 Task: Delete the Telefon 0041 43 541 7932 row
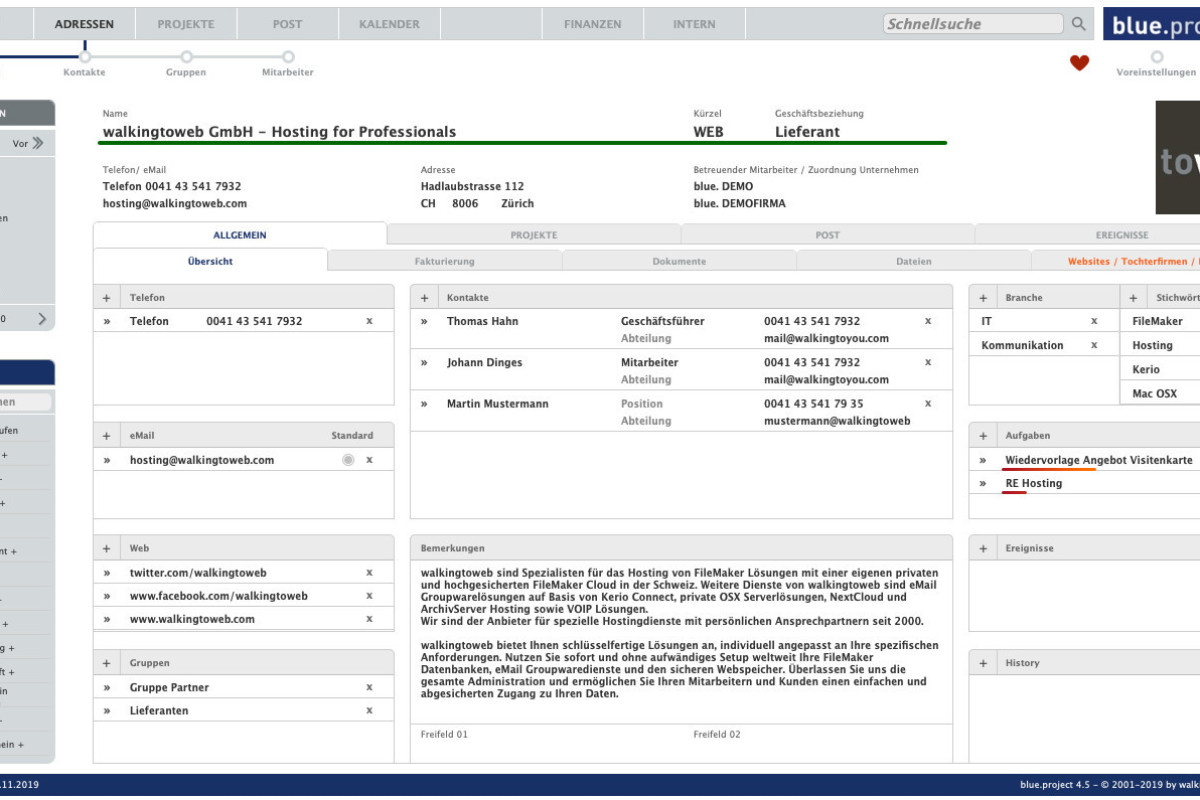coord(369,321)
